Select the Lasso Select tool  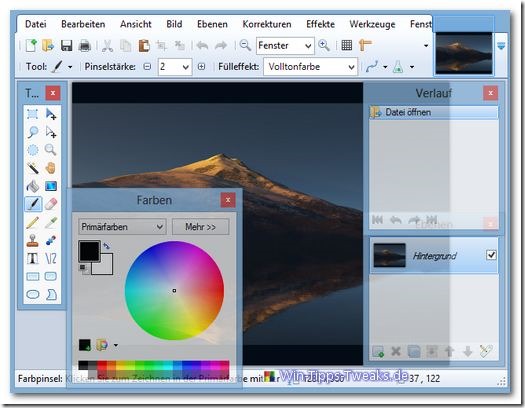[x=32, y=132]
